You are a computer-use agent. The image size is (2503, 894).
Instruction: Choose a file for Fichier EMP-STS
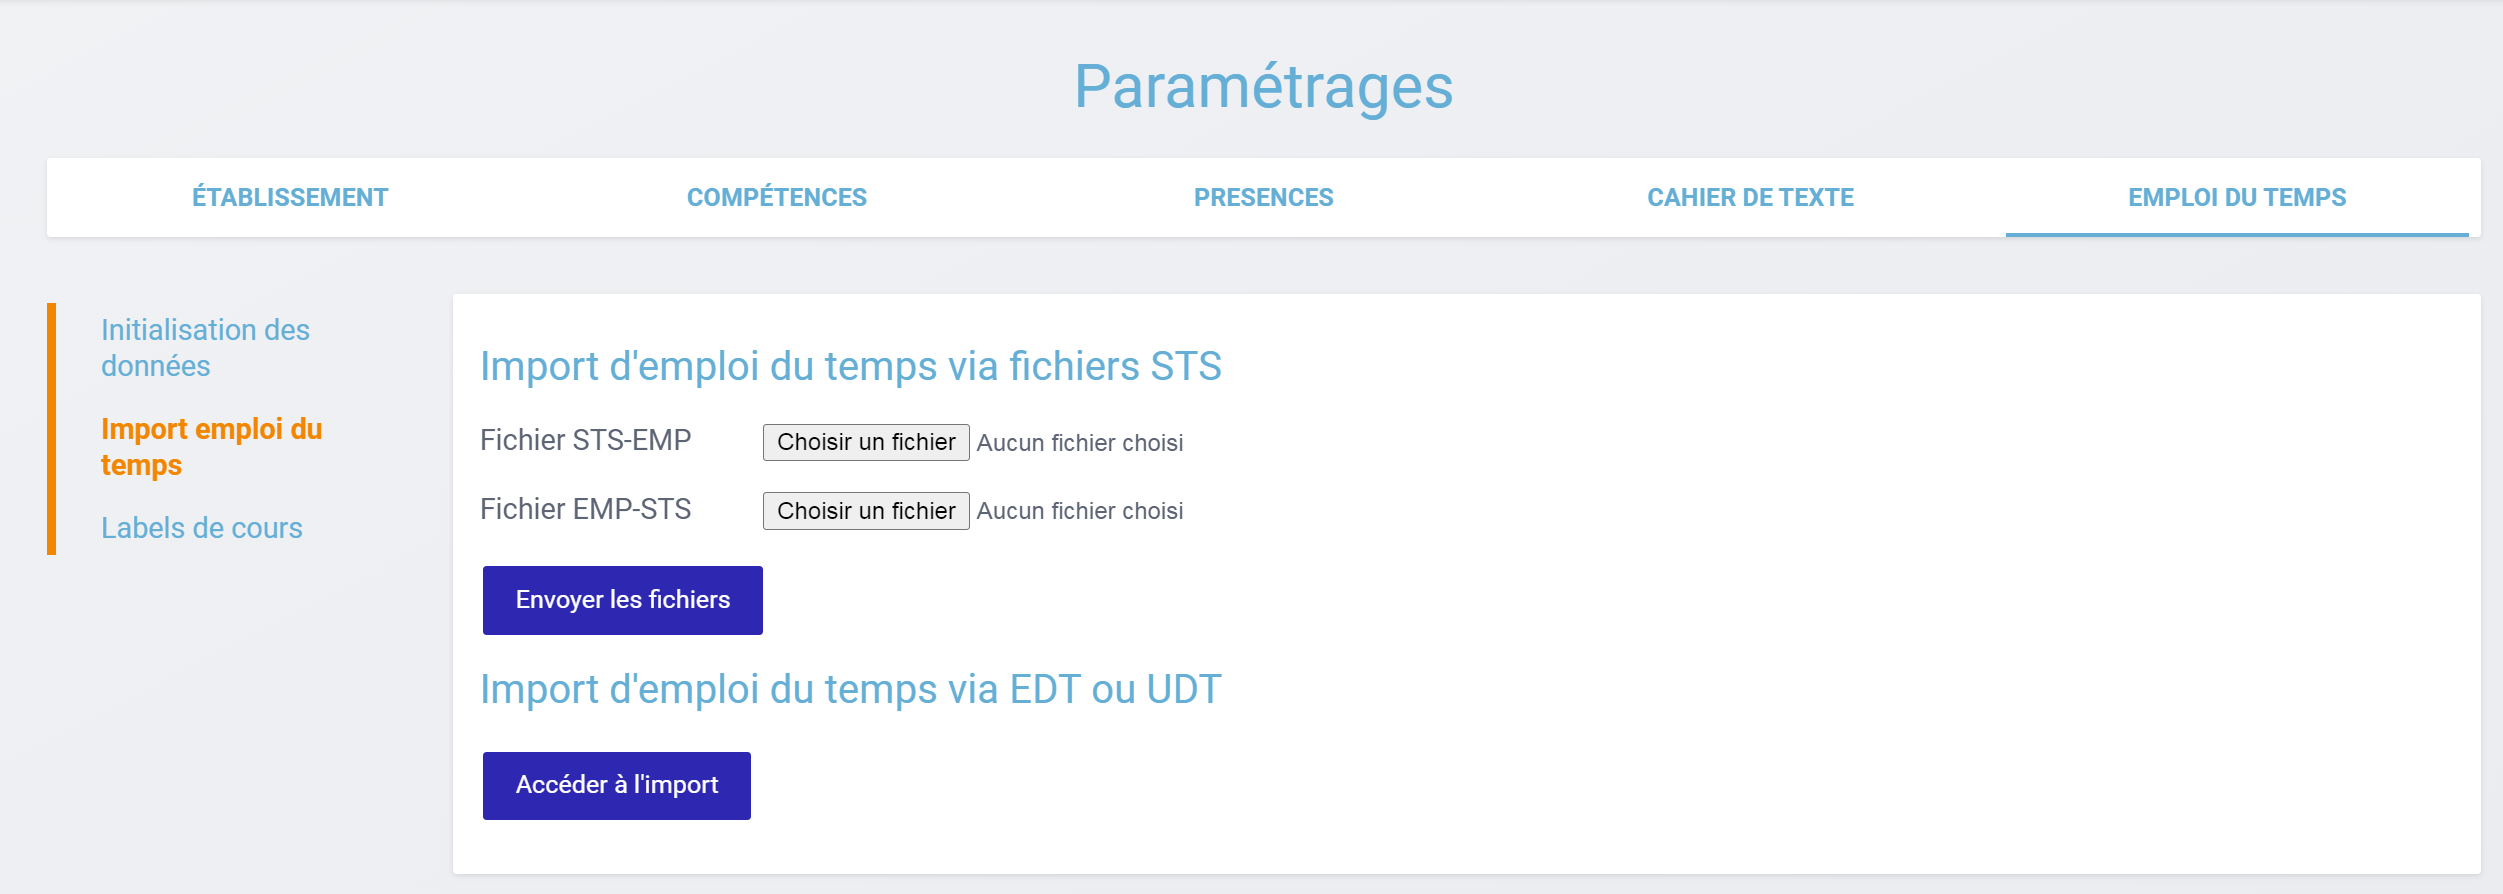click(866, 511)
